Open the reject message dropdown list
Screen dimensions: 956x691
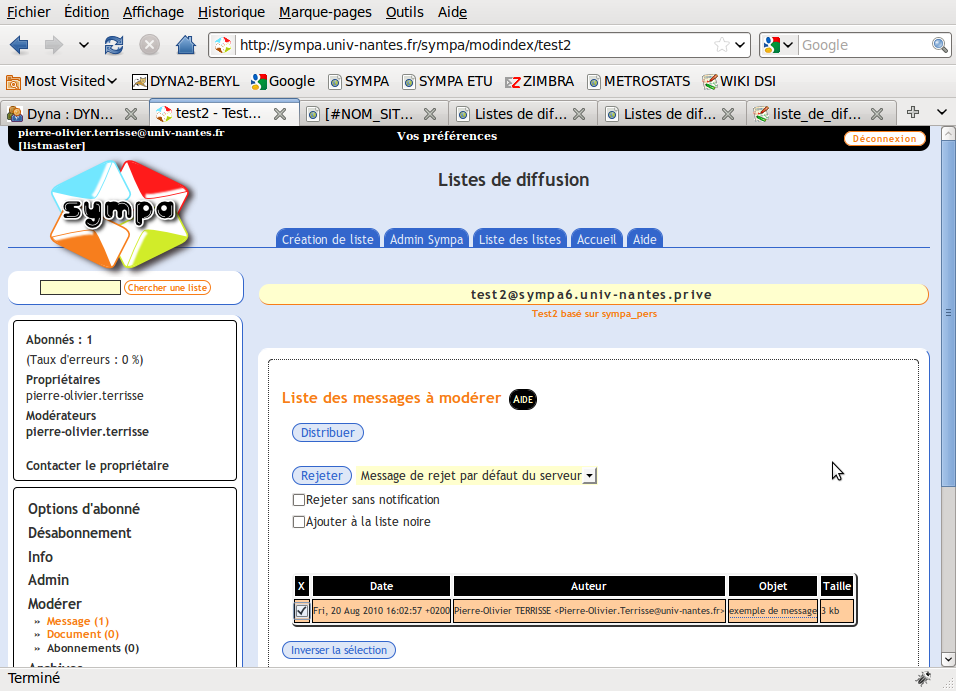(x=589, y=477)
